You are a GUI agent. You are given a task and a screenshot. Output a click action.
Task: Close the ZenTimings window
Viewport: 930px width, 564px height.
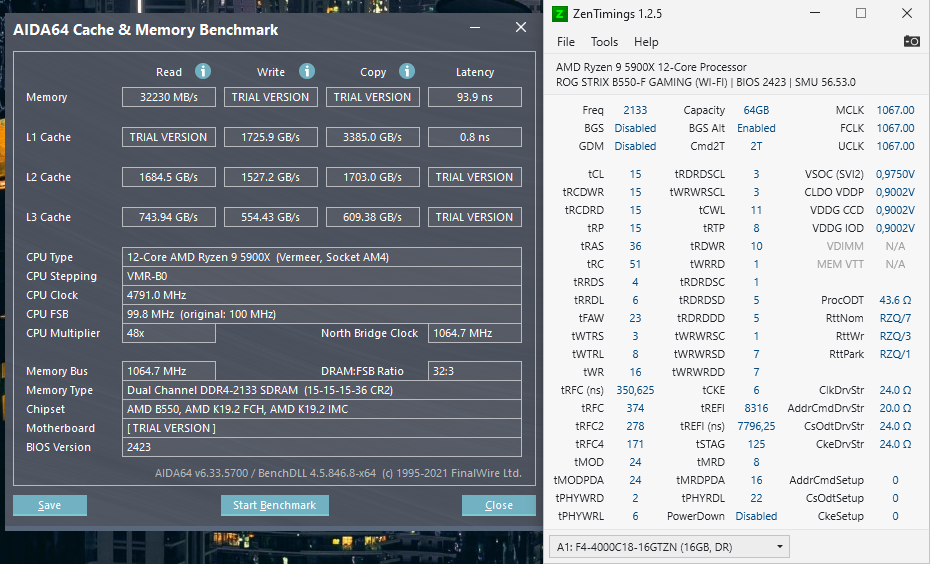pyautogui.click(x=907, y=13)
